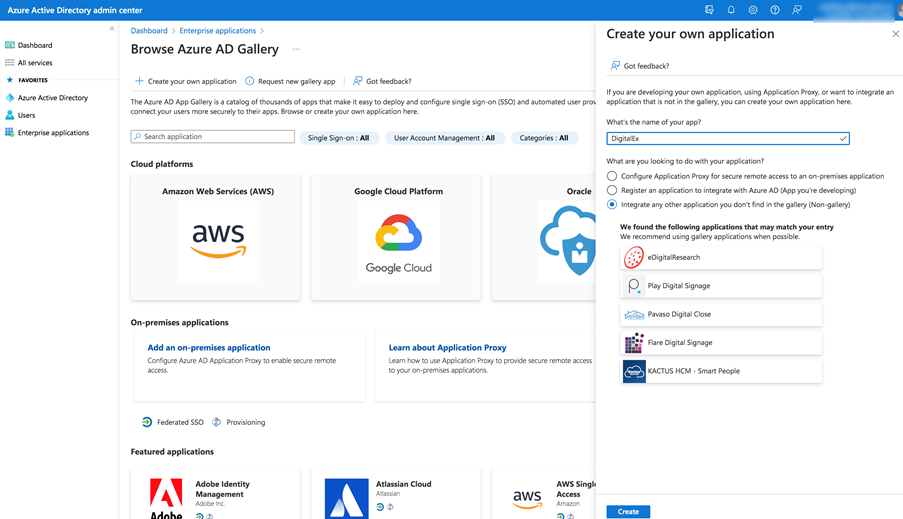Screen dimensions: 903x519
Task: Open the settings gear in header
Action: click(x=753, y=10)
